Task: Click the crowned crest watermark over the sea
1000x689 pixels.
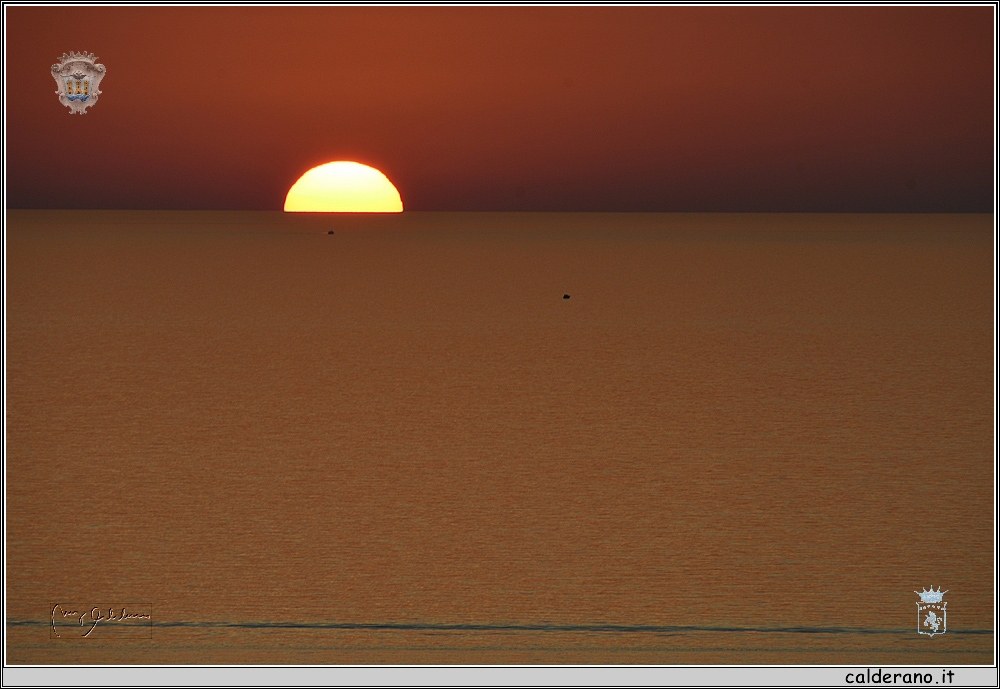Action: point(930,612)
